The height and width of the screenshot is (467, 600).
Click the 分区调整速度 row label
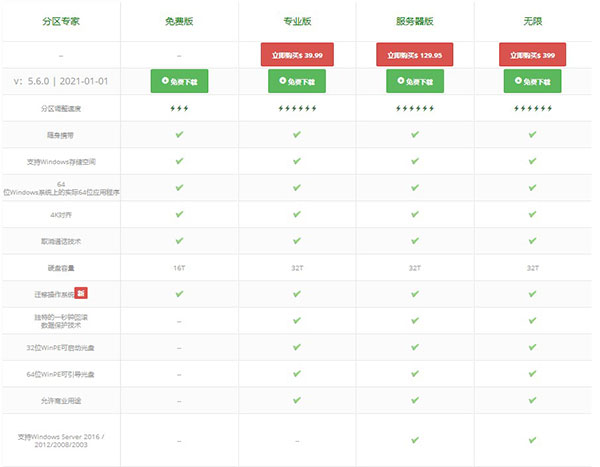tap(61, 109)
